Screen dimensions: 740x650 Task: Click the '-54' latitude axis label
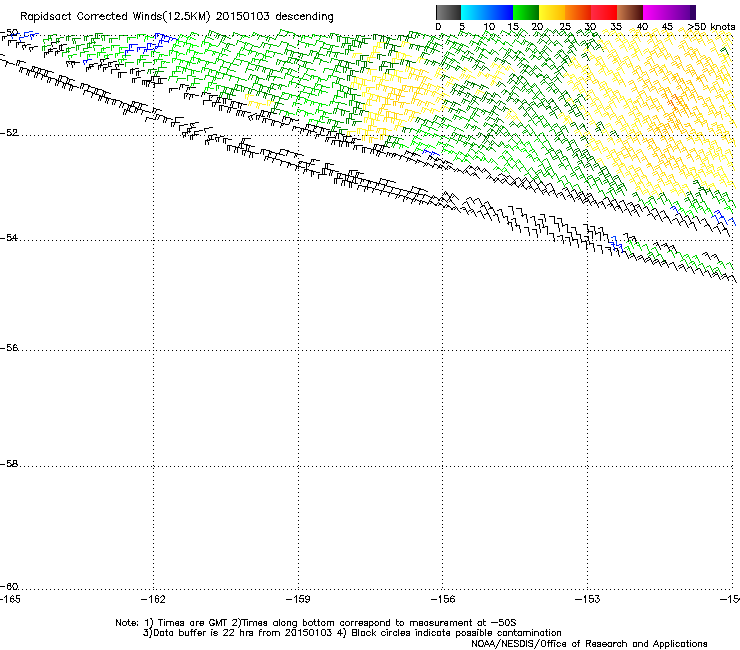(9, 237)
